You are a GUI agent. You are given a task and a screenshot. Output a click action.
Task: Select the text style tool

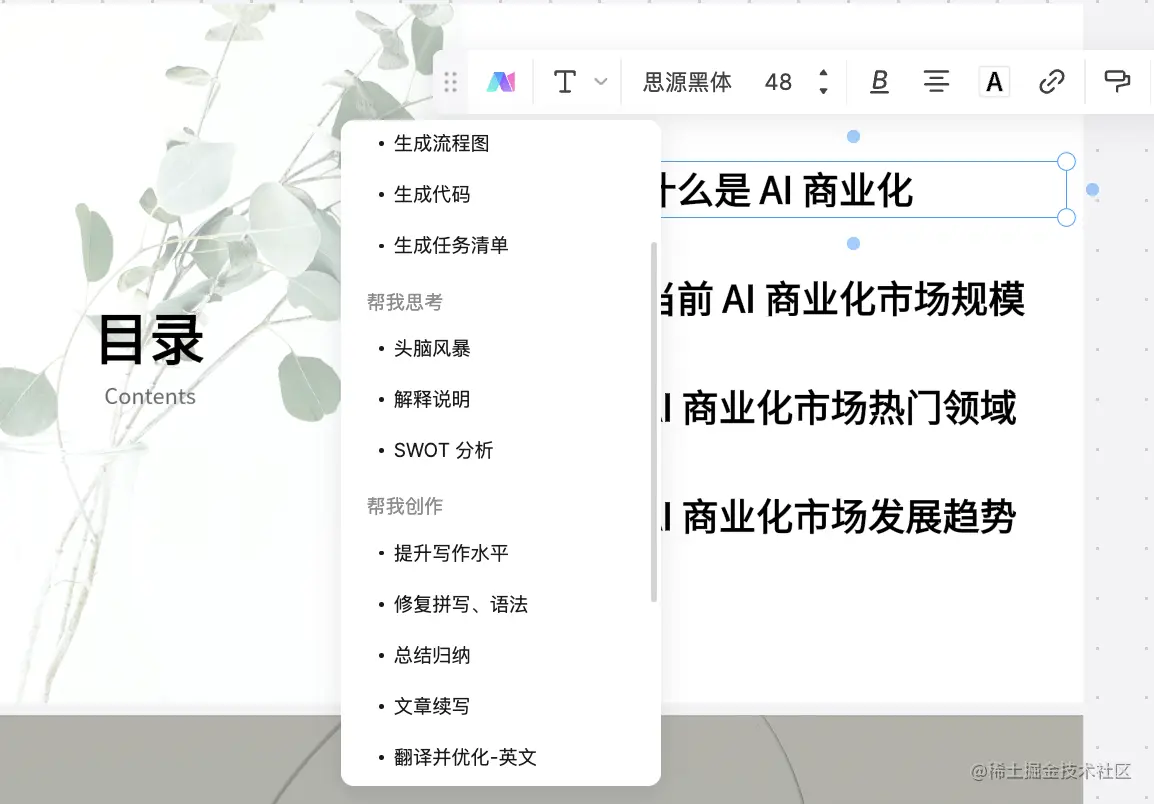[x=563, y=81]
